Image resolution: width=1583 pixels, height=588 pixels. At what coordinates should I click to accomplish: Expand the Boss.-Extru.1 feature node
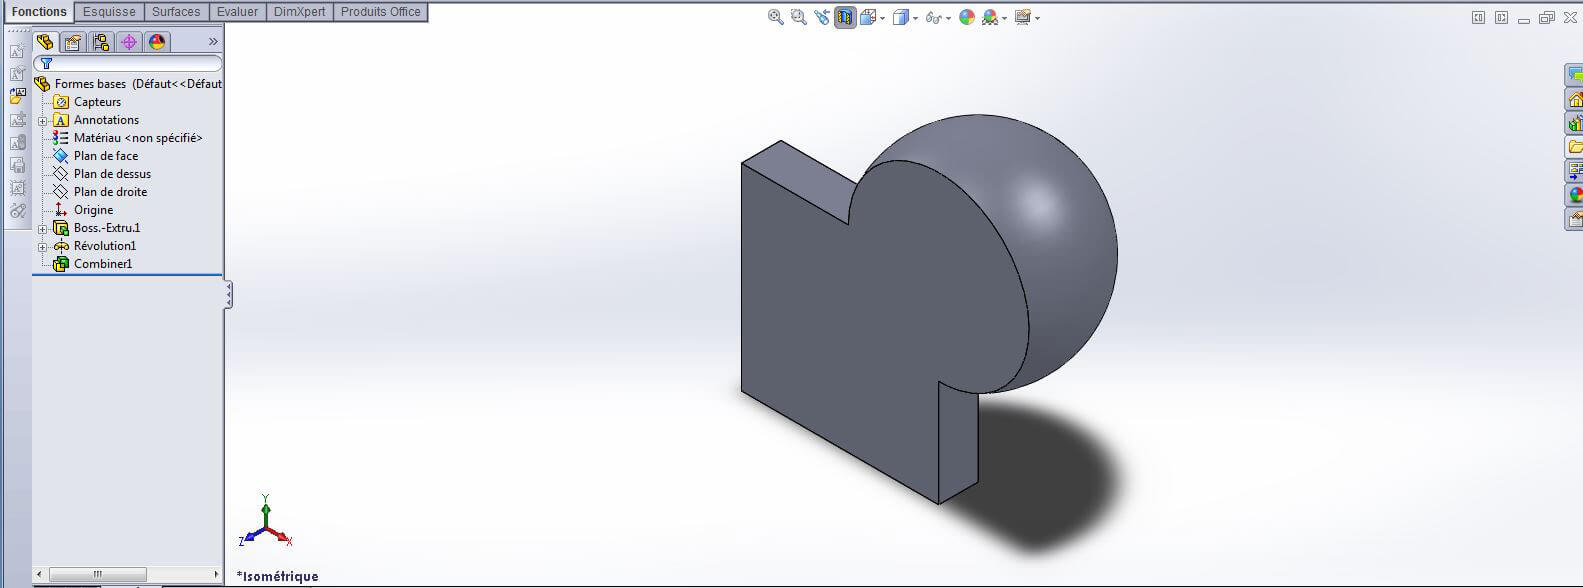click(43, 229)
